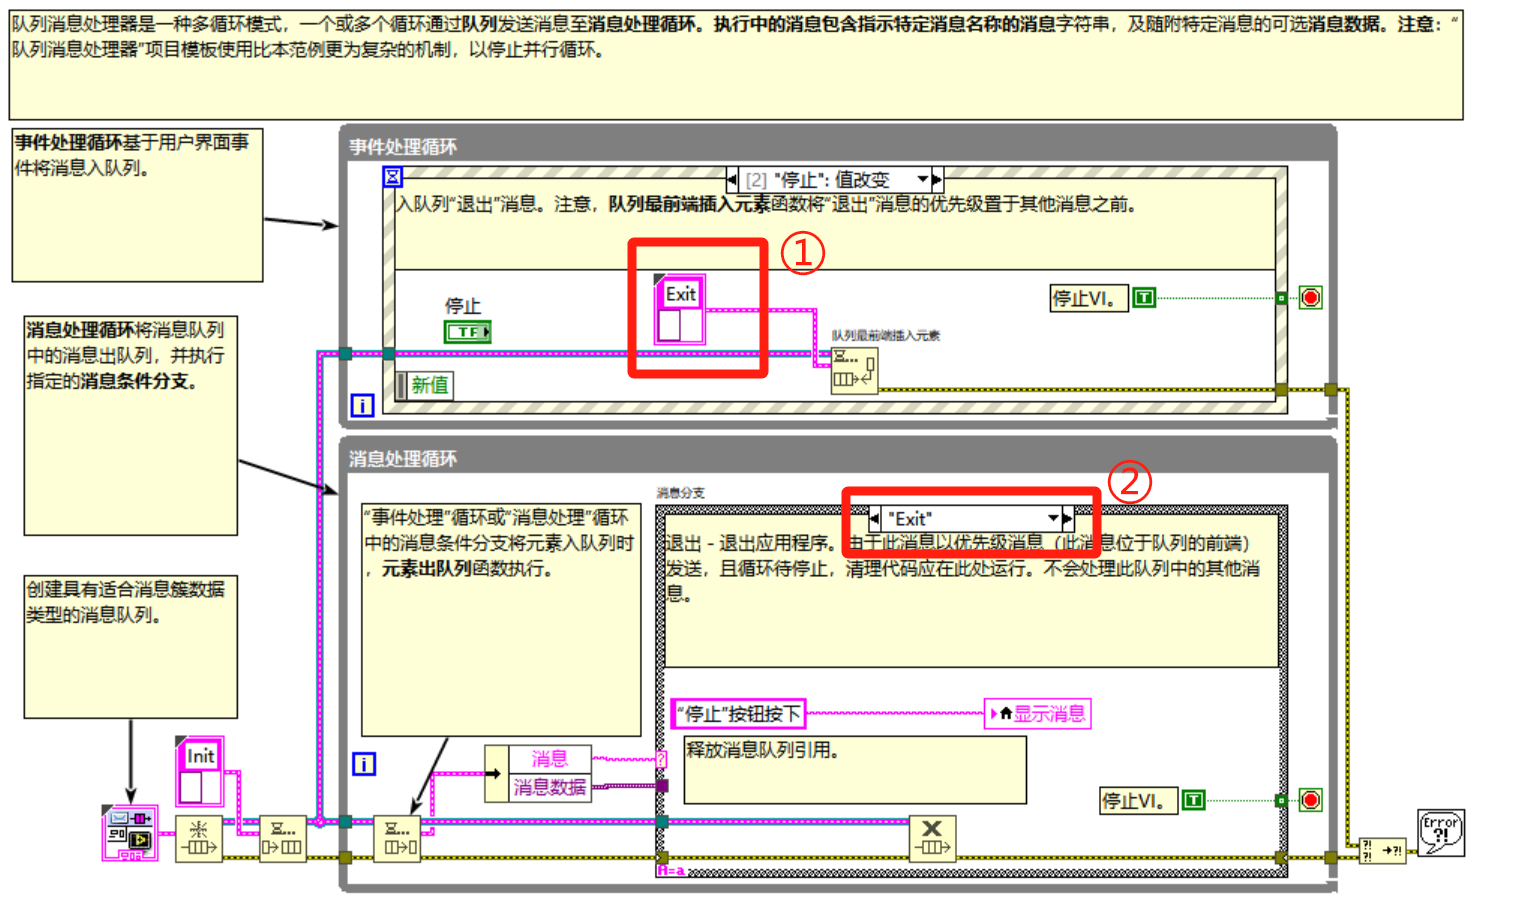1527x918 pixels.
Task: Select the message cluster type constant at bottom left
Action: (x=130, y=833)
